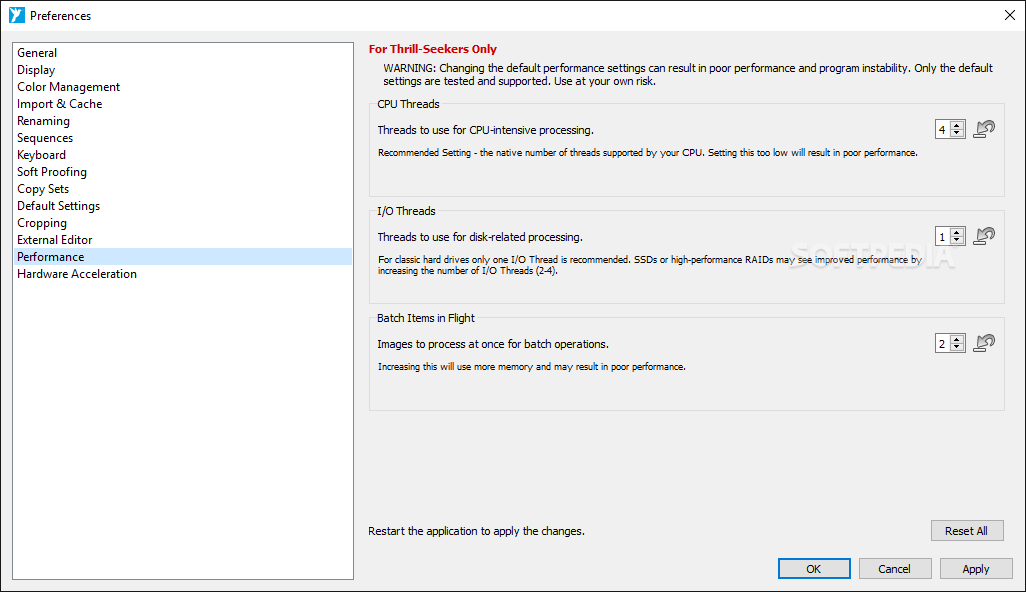This screenshot has width=1026, height=592.
Task: Open the Display preferences category
Action: pos(183,70)
